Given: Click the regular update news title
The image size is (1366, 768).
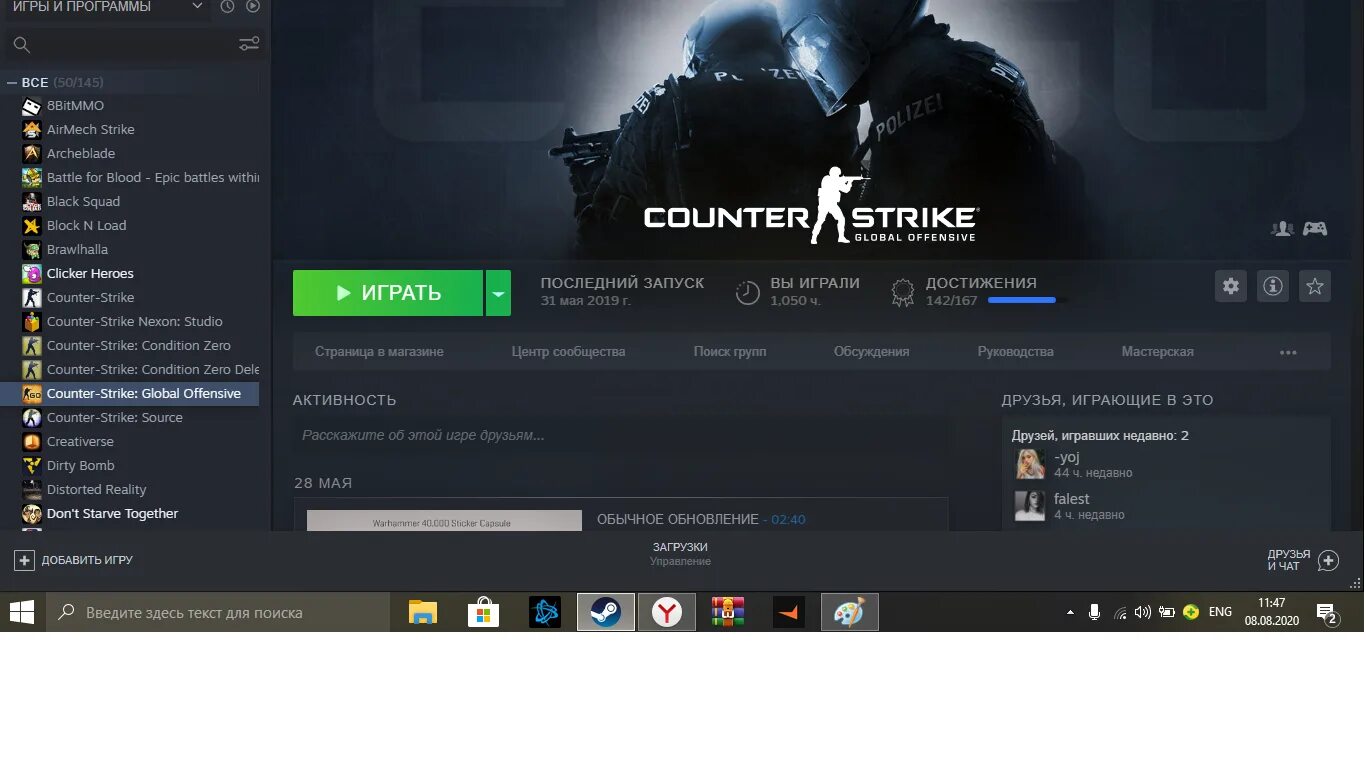Looking at the screenshot, I should coord(678,519).
